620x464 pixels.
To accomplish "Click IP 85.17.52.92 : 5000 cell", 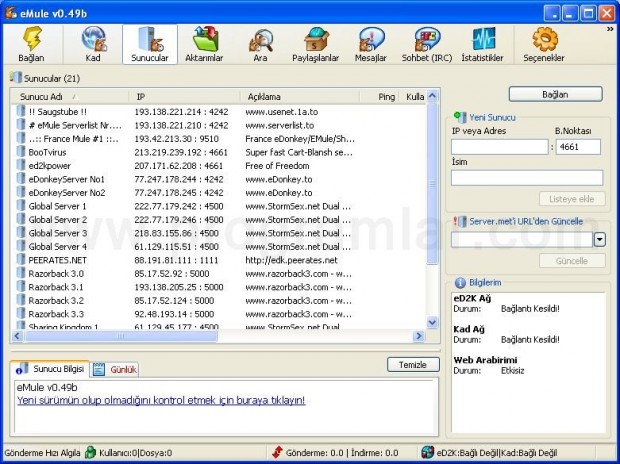I will [x=172, y=273].
